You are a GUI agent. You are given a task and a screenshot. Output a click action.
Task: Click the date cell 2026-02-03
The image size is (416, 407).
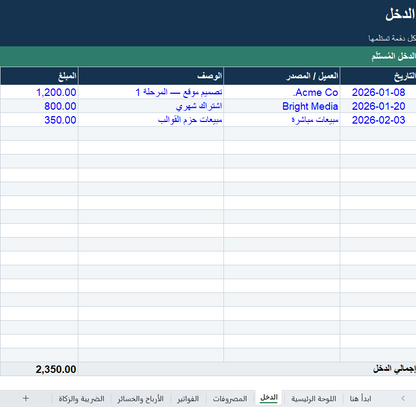click(x=378, y=120)
